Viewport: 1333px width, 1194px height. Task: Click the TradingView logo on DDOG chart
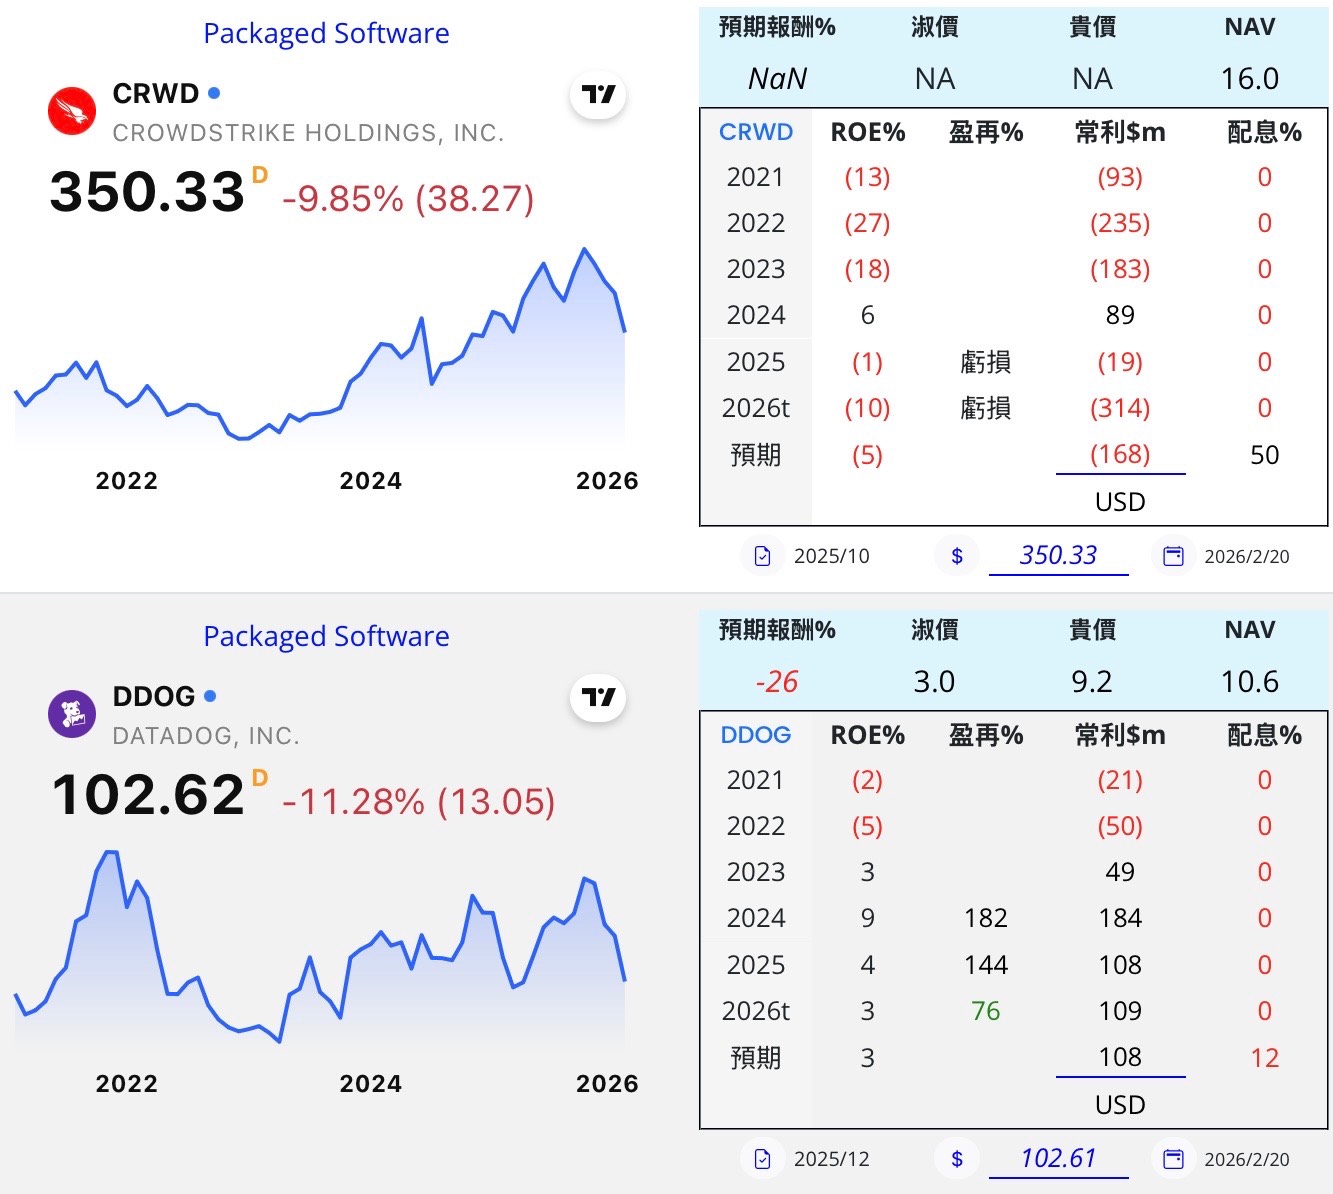[x=598, y=698]
